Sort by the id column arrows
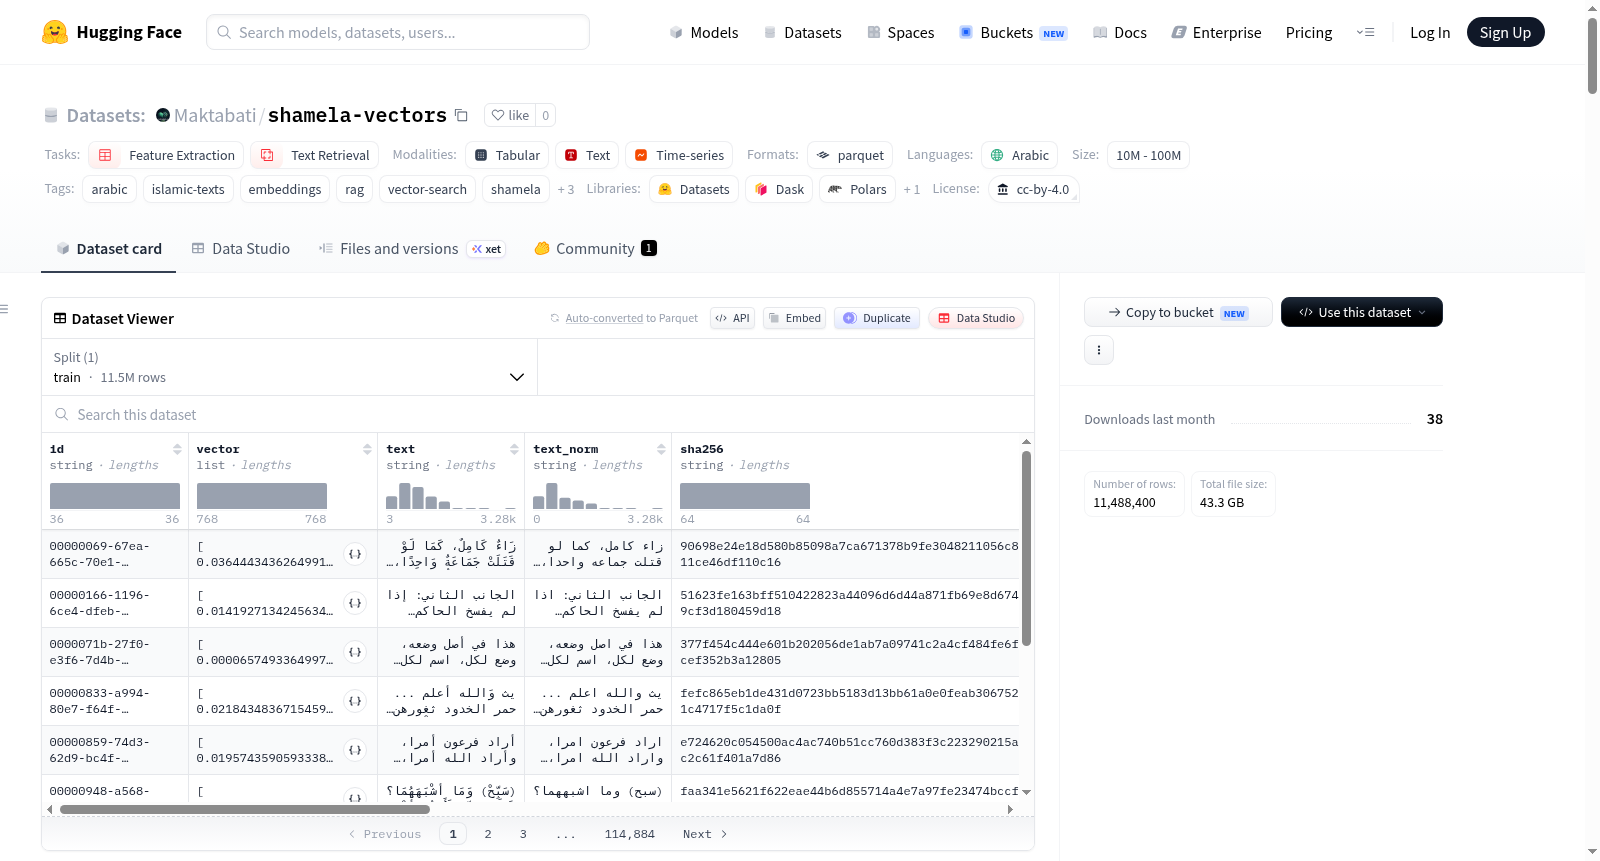 pyautogui.click(x=177, y=449)
